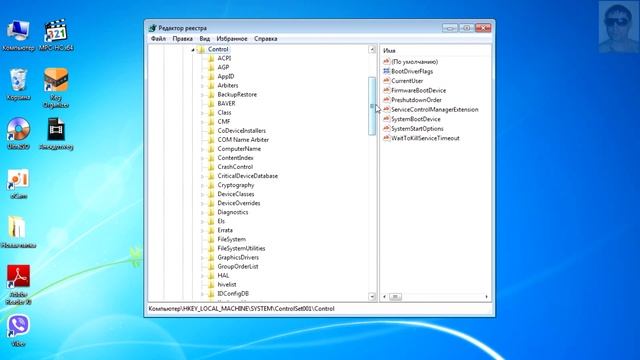The height and width of the screenshot is (360, 640).
Task: Select the CrashControl key
Action: pos(235,167)
